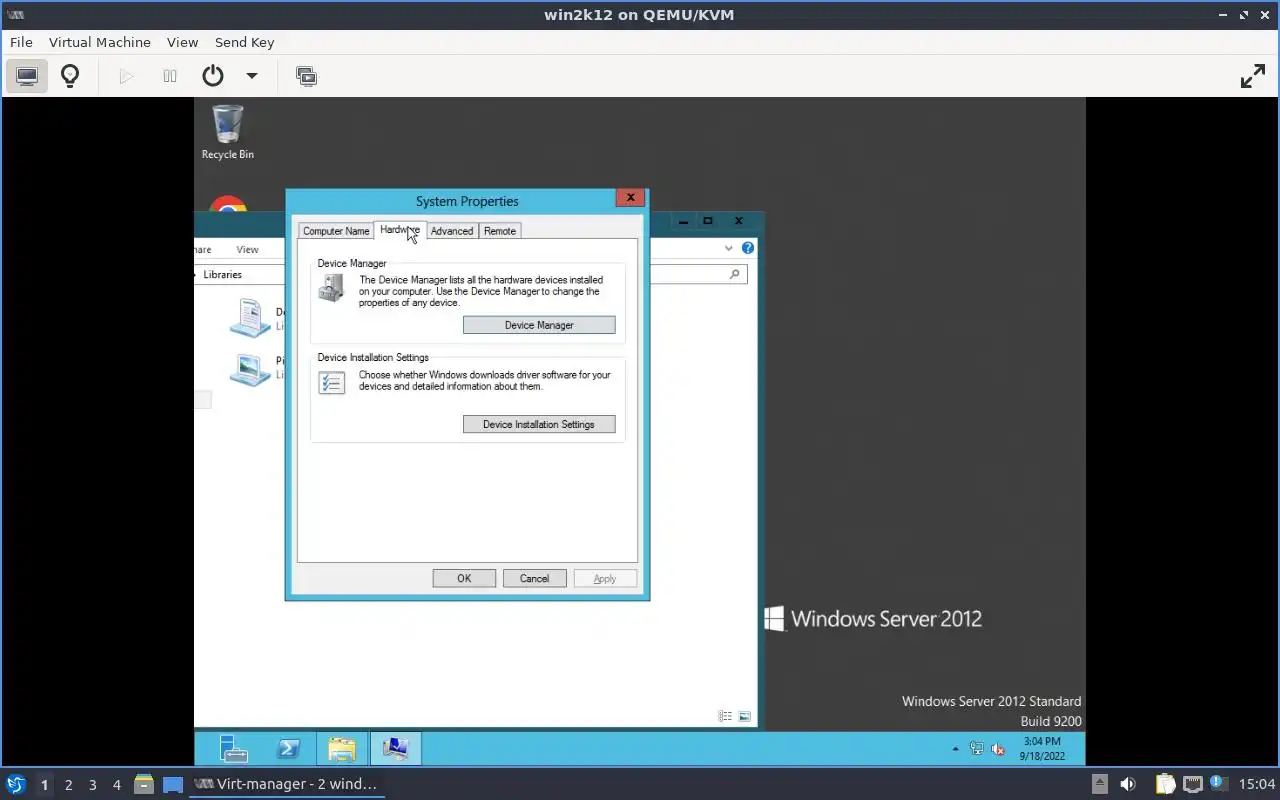1280x800 pixels.
Task: Select the Hardware tab
Action: click(400, 230)
